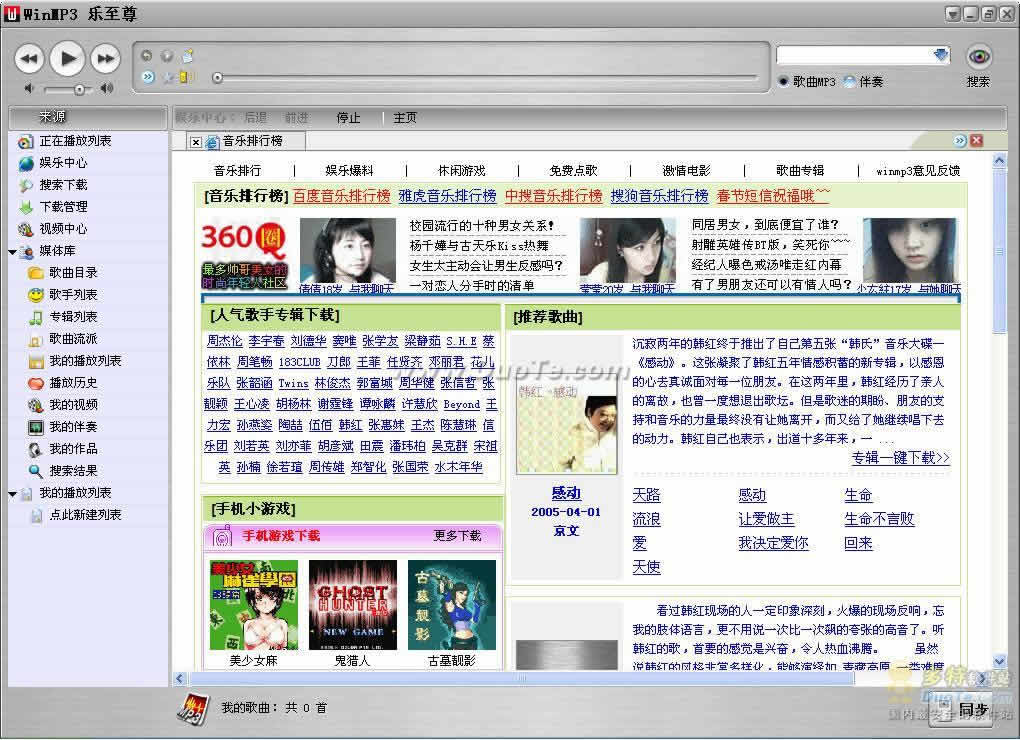
Task: Open 播放历史 in the tree
Action: click(73, 383)
